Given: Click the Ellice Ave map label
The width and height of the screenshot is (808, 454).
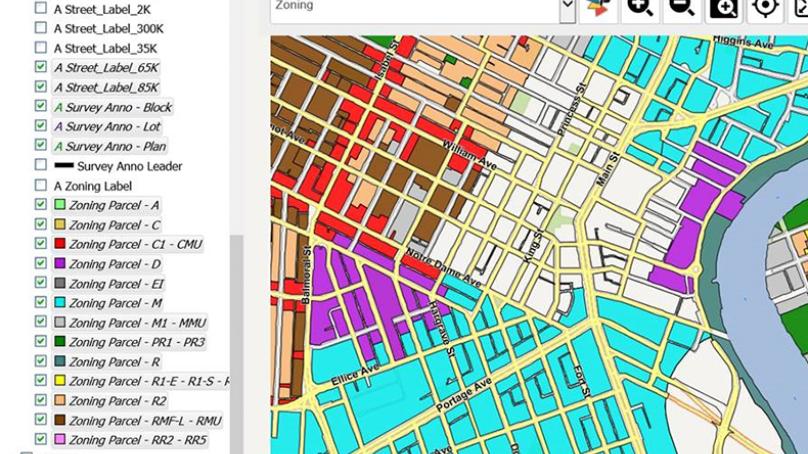Looking at the screenshot, I should click(x=355, y=375).
